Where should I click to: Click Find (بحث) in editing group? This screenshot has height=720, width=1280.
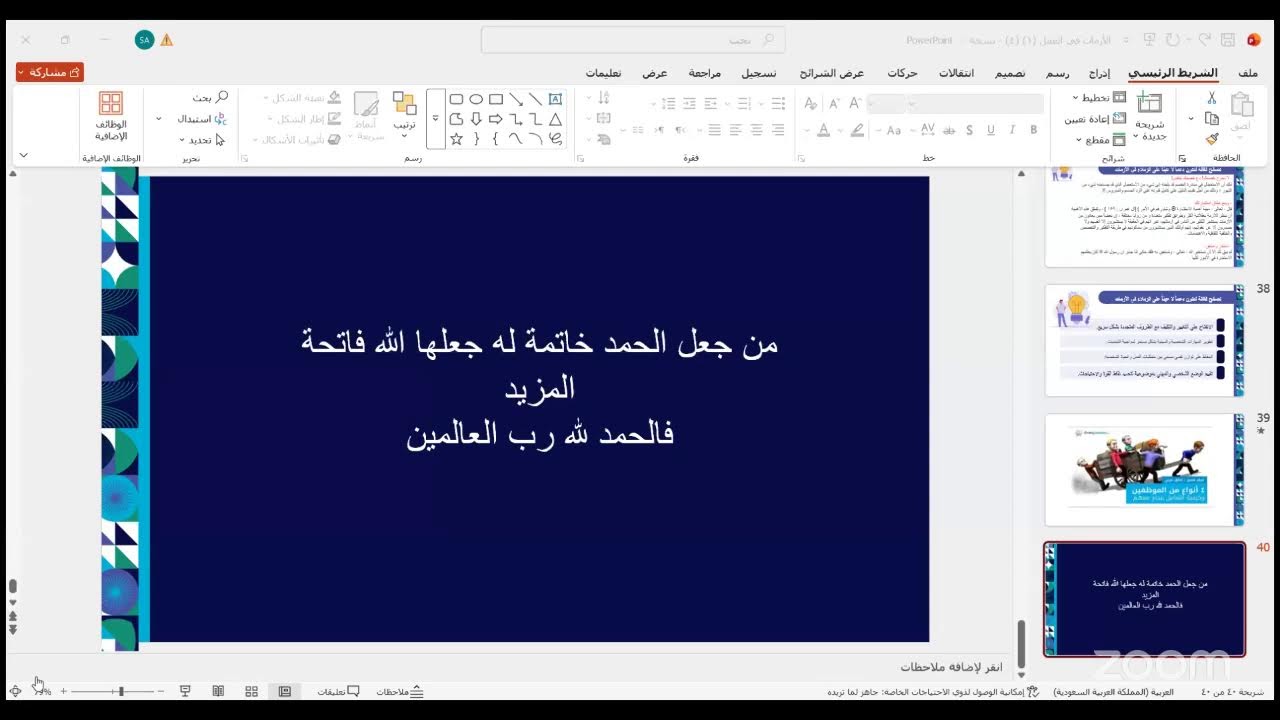pos(210,97)
